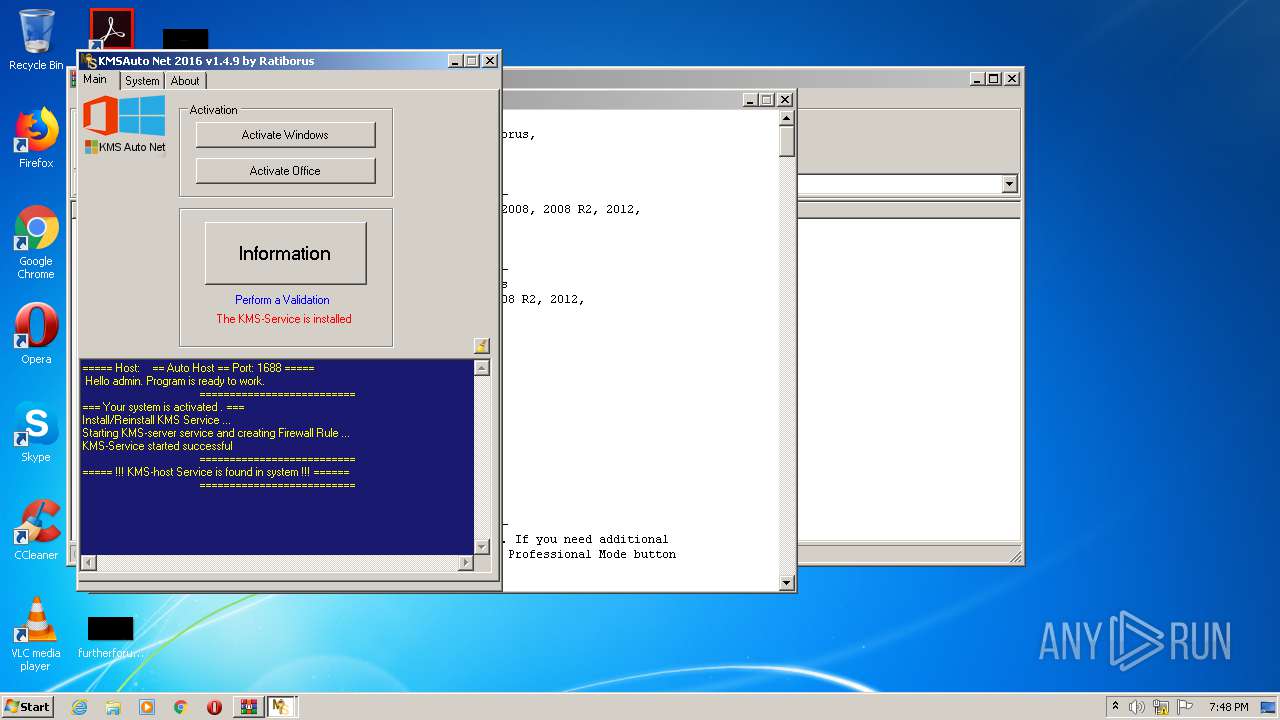Open the large Information button

pyautogui.click(x=285, y=253)
